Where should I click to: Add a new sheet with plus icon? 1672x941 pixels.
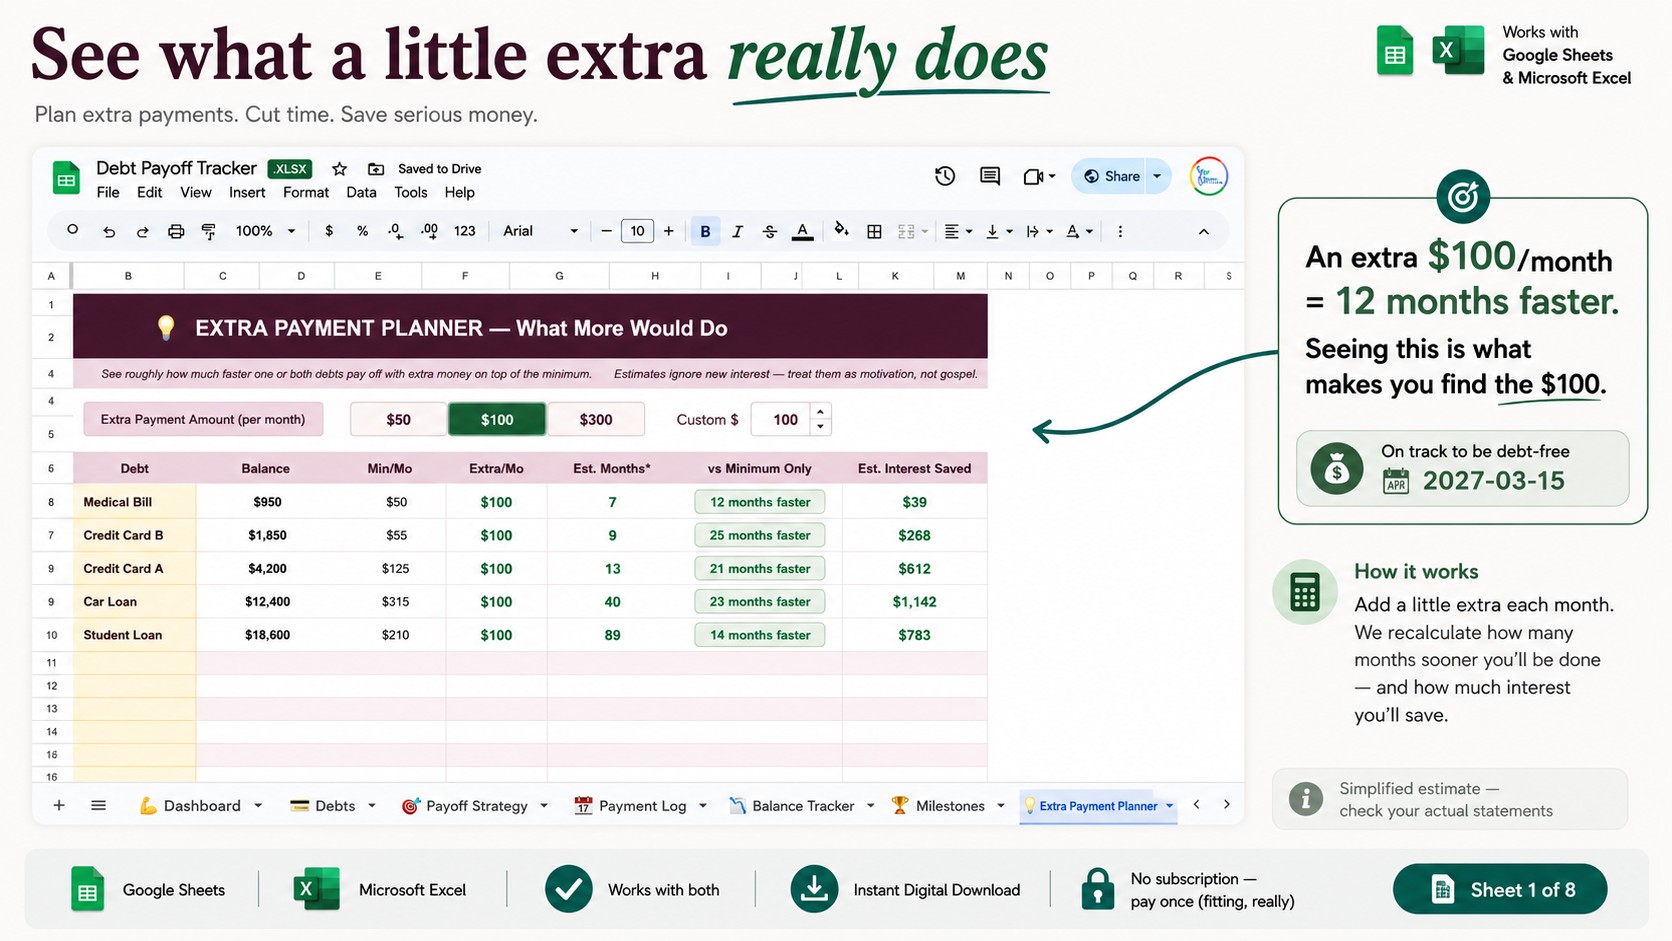59,805
